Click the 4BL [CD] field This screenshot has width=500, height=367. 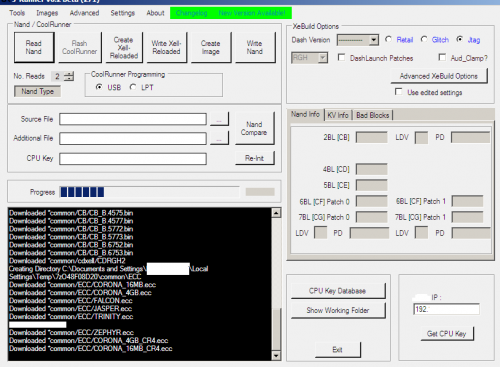372,169
